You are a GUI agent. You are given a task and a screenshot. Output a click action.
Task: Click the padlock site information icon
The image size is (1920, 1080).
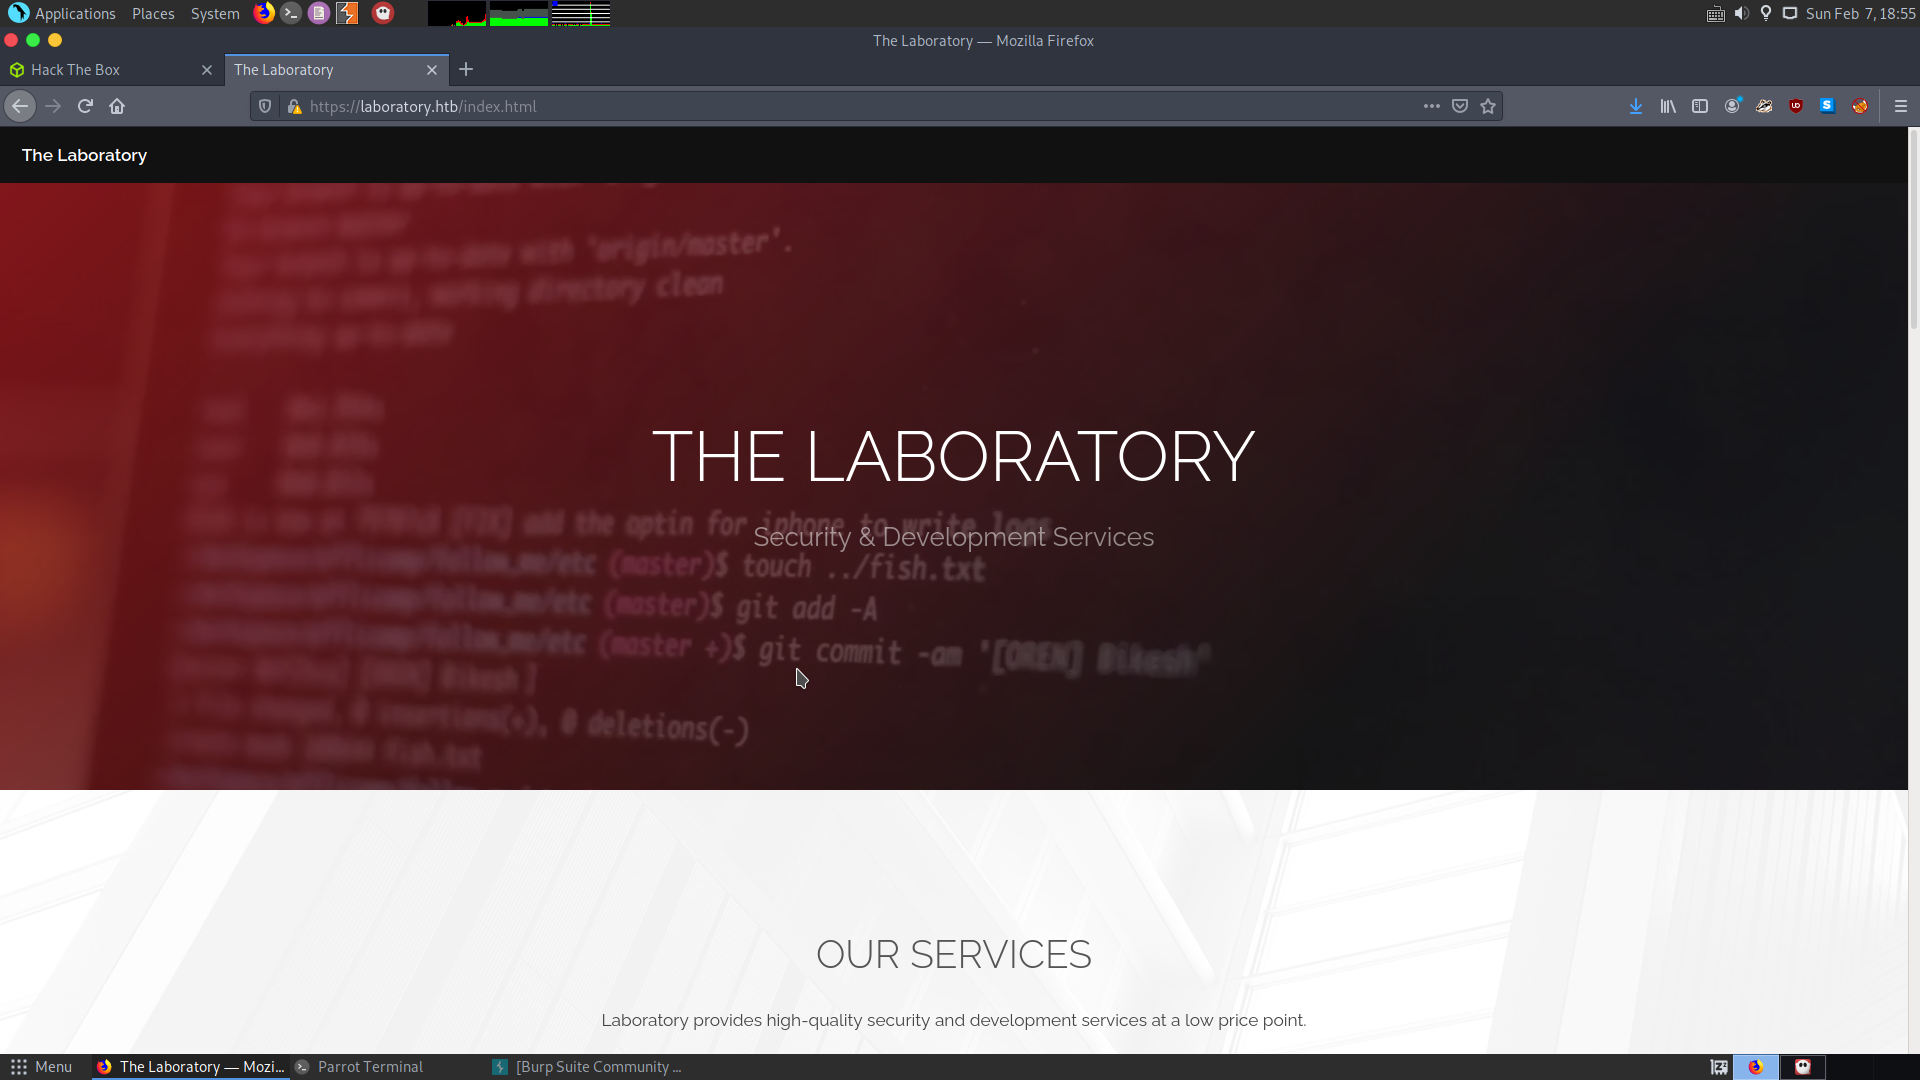point(294,106)
